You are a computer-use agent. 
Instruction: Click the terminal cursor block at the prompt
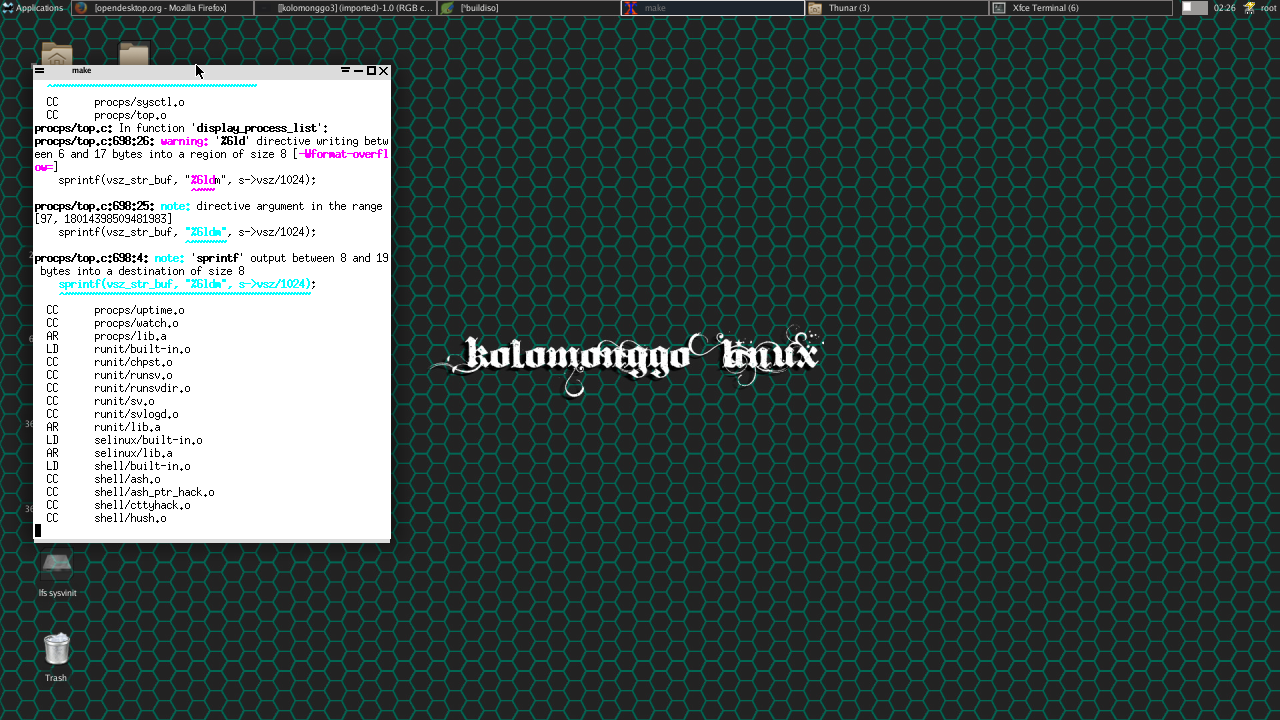click(x=38, y=531)
